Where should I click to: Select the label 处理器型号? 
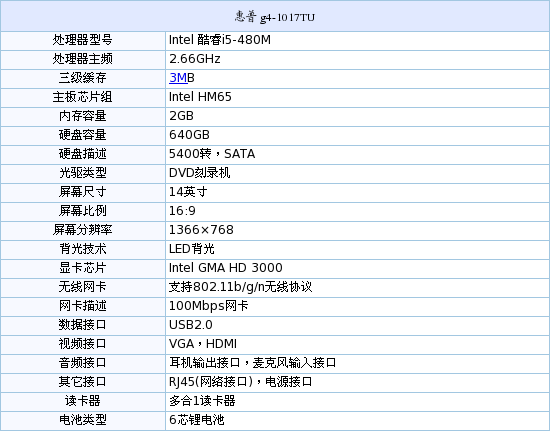point(82,40)
